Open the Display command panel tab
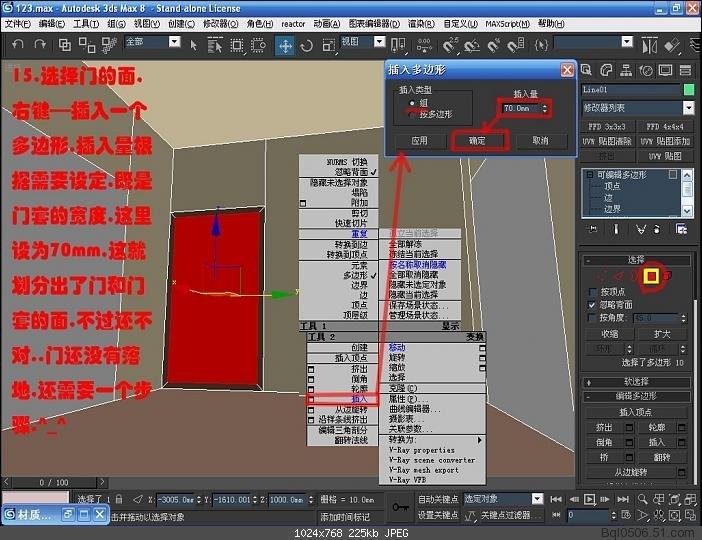Screen dimensions: 702x540 tap(665, 70)
